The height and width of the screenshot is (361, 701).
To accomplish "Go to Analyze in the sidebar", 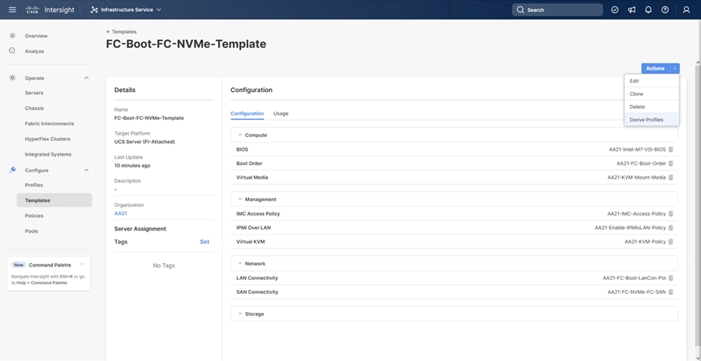I will coord(34,51).
